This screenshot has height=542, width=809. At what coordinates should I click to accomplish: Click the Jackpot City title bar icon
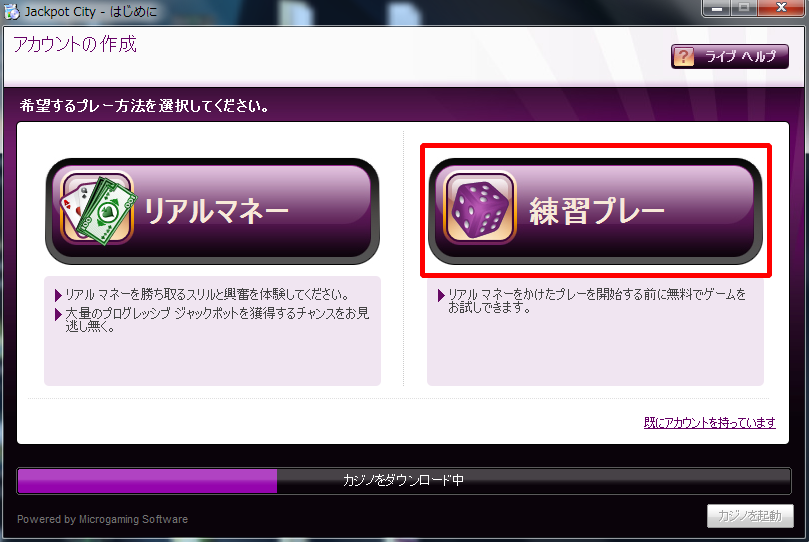pyautogui.click(x=11, y=12)
